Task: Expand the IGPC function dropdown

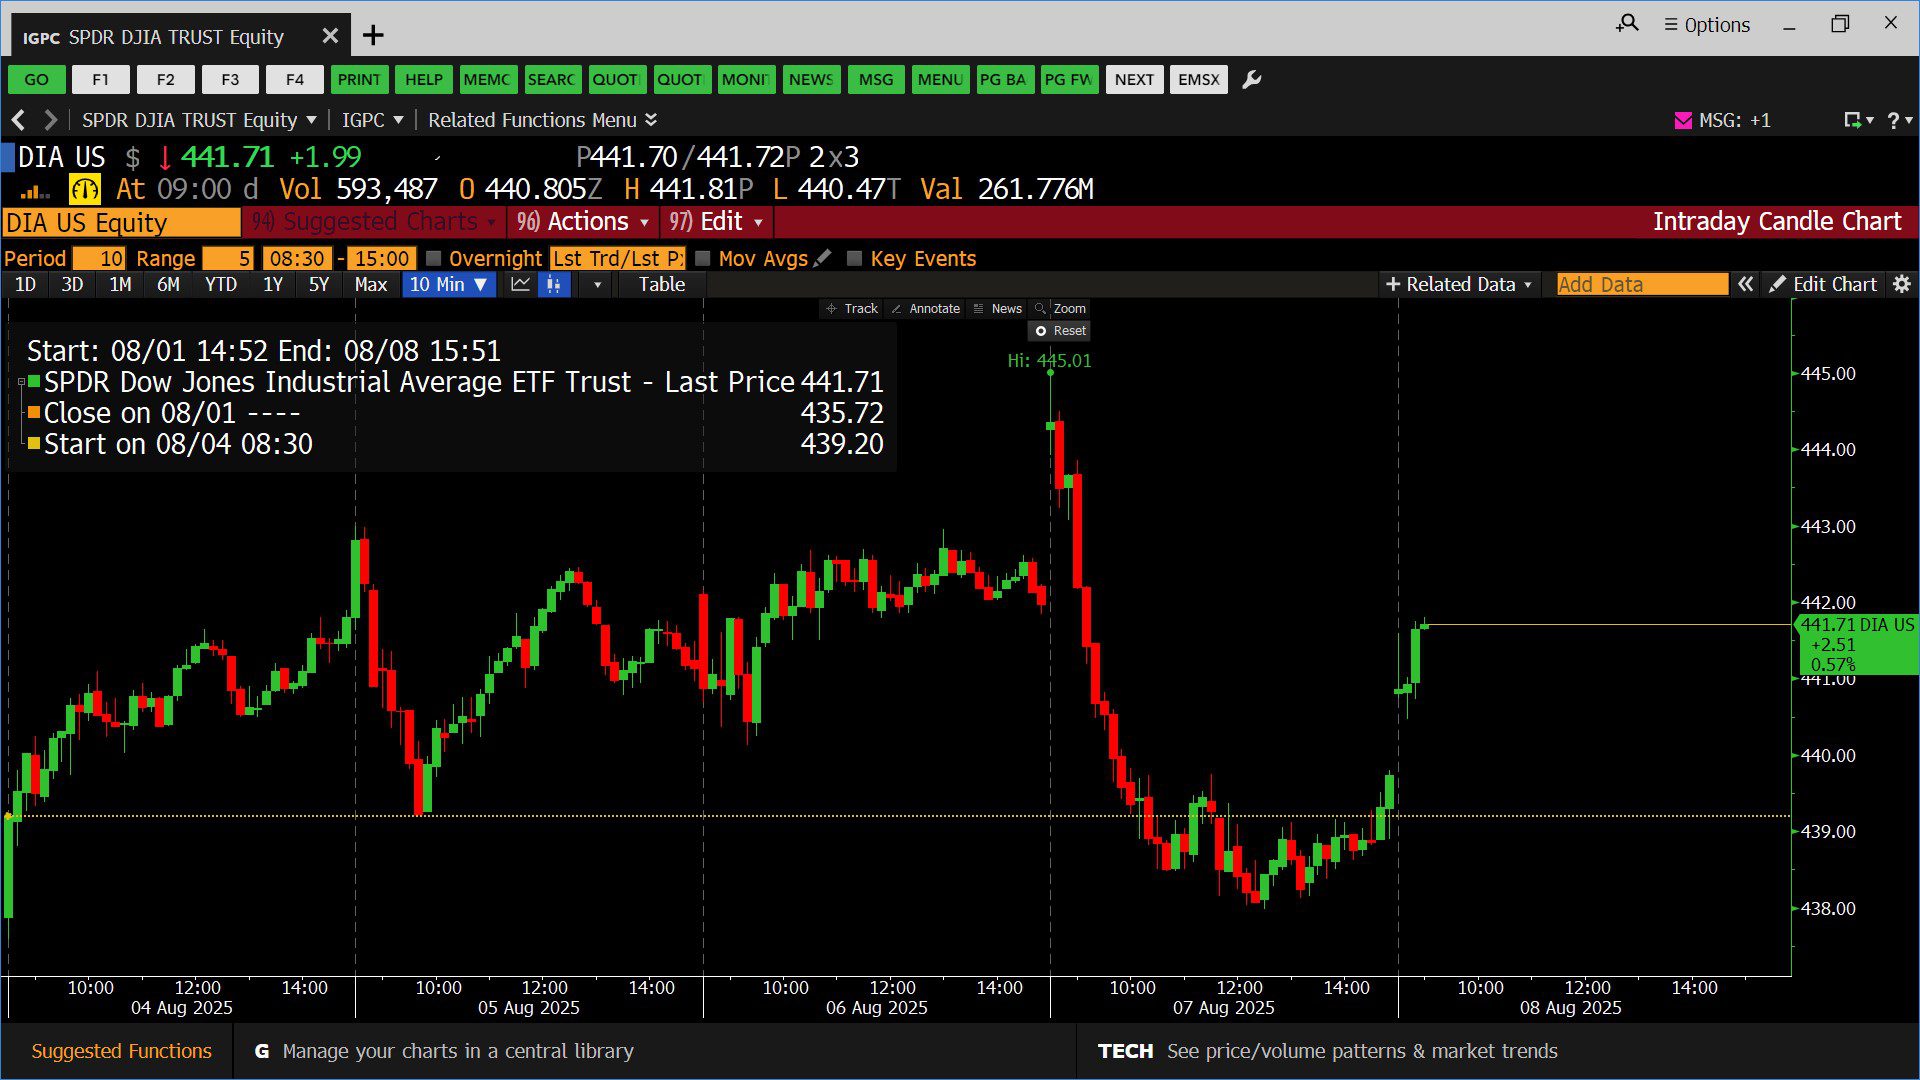Action: [x=372, y=120]
